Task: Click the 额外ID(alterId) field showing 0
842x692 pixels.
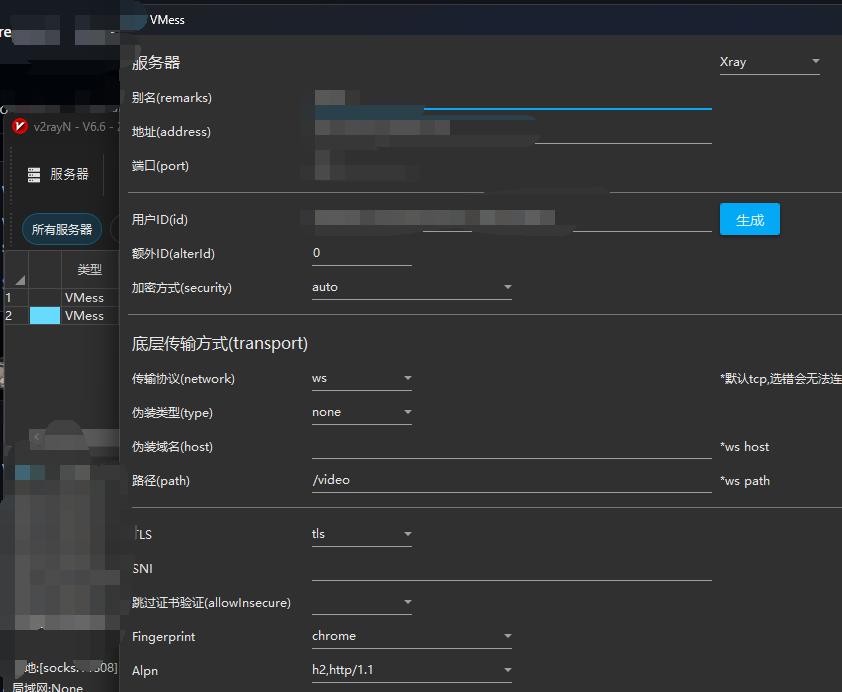Action: pyautogui.click(x=360, y=253)
